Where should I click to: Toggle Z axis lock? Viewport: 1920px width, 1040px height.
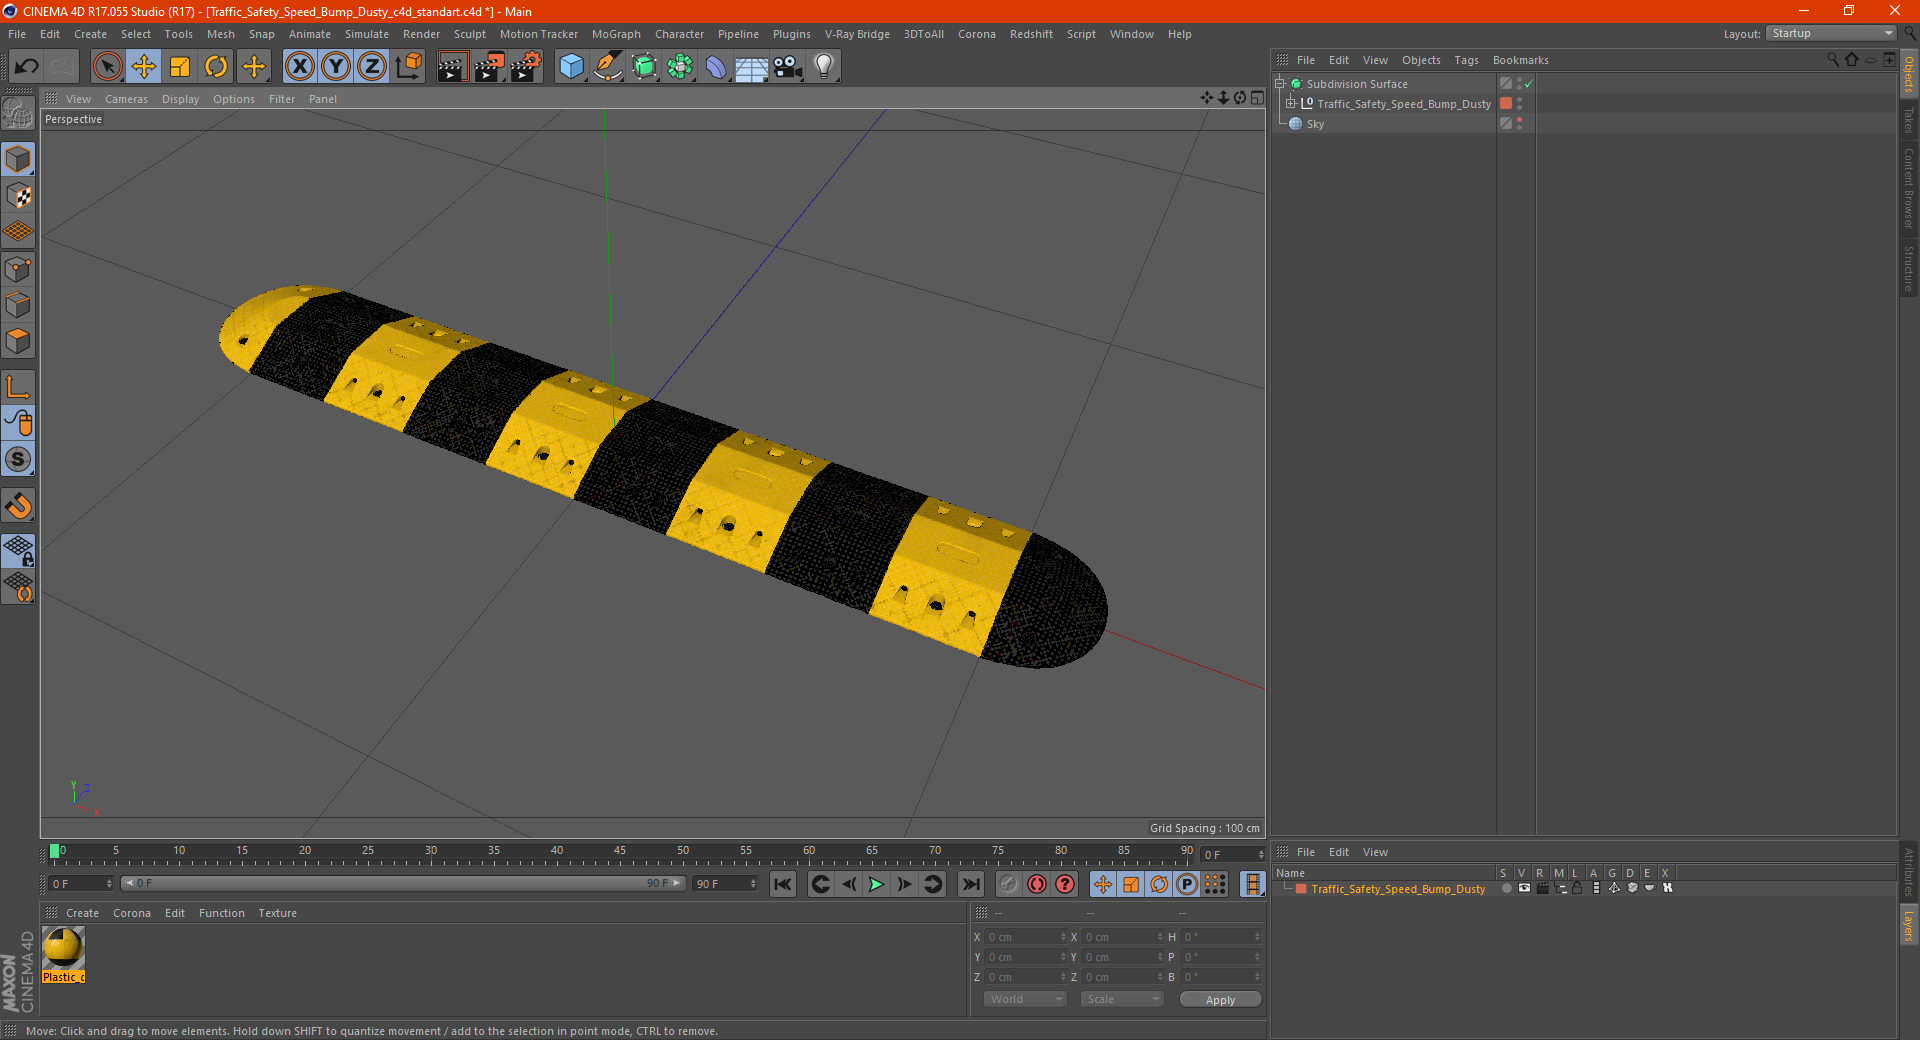[372, 67]
